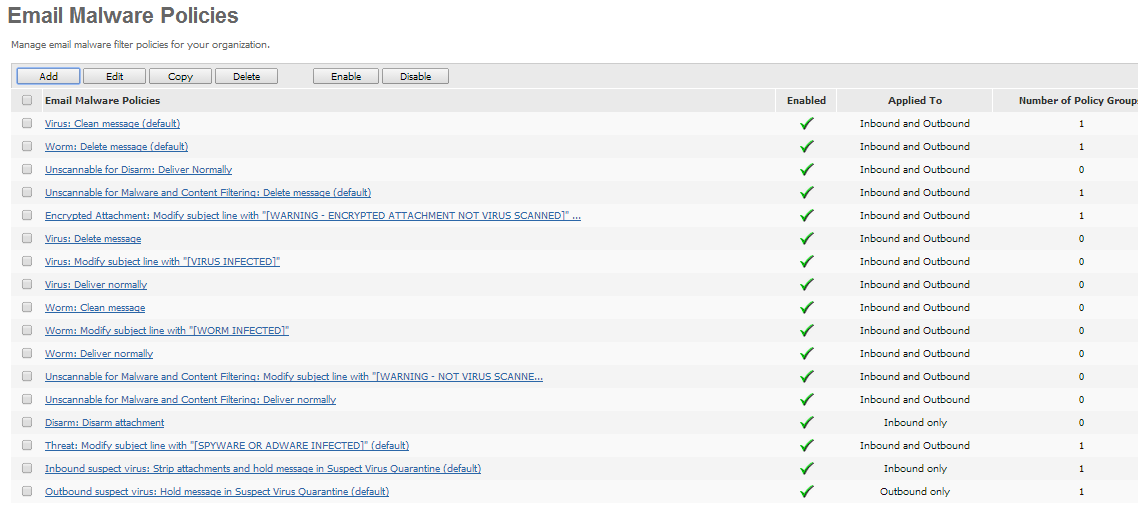
Task: Select checkbox for Unscannable for Disarm policy
Action: tap(27, 170)
